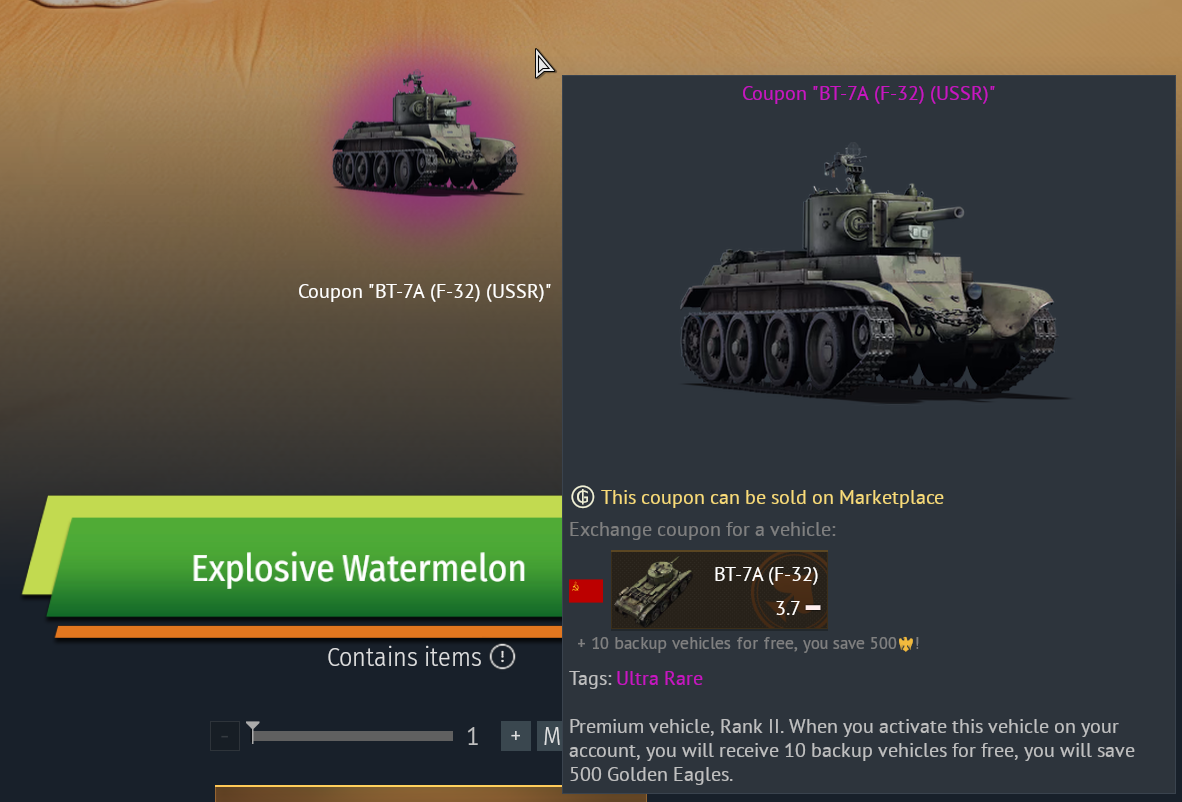Viewport: 1182px width, 802px height.
Task: Click the Contains items label
Action: [x=404, y=657]
